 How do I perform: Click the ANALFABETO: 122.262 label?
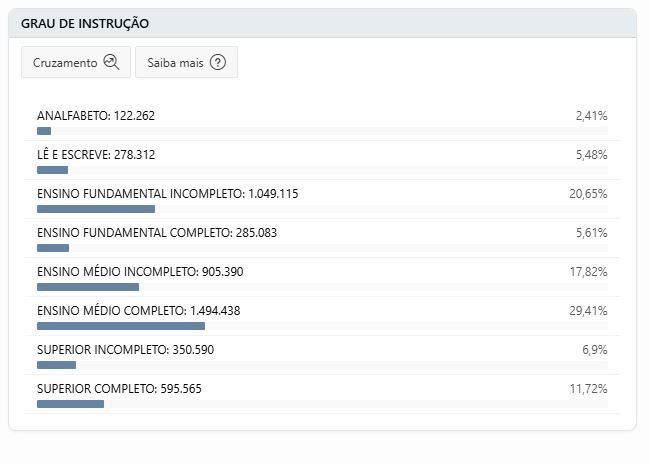[96, 116]
